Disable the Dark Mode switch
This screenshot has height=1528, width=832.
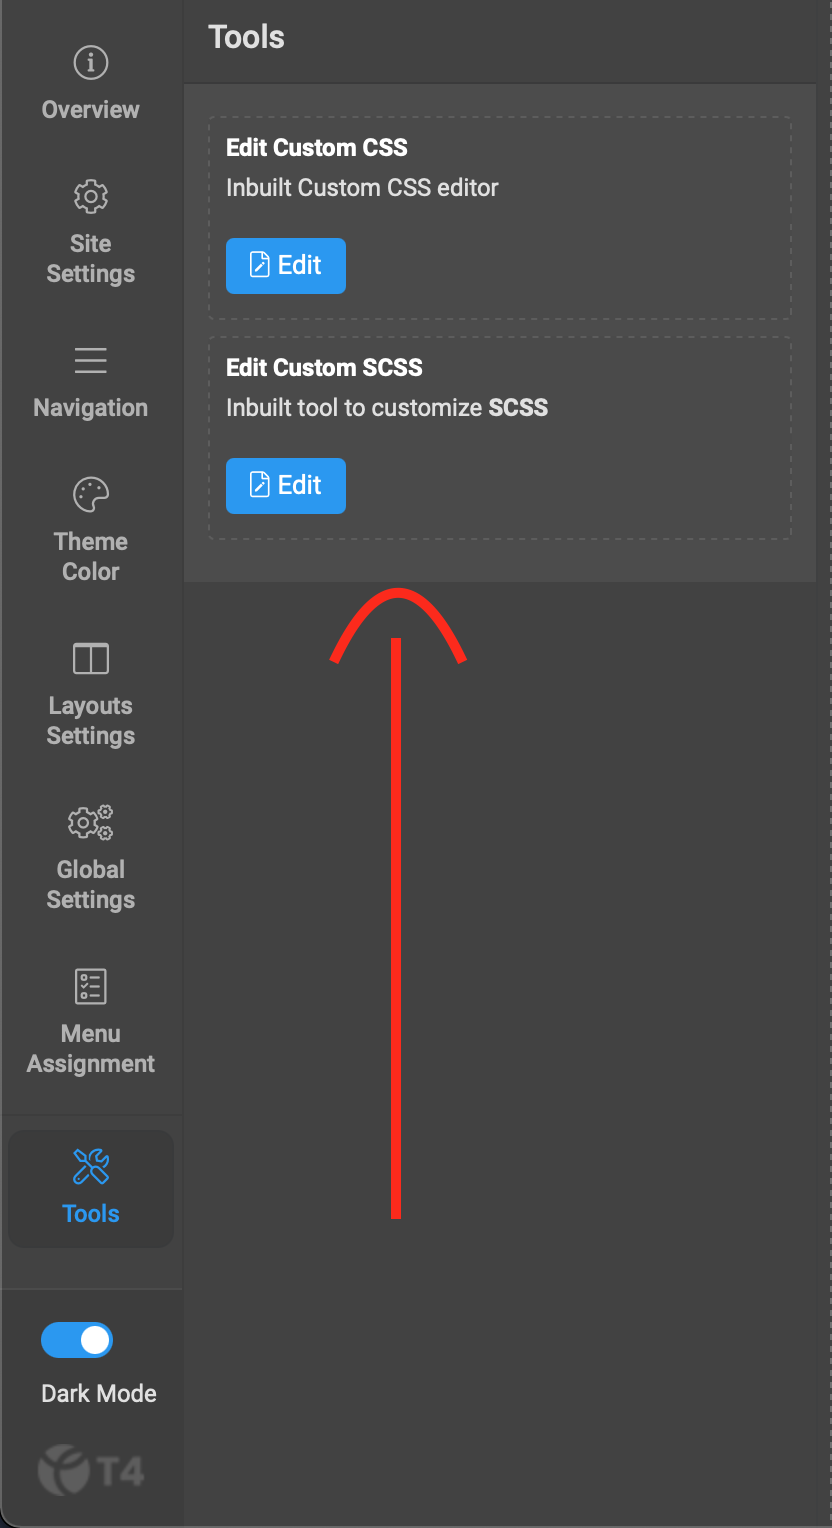[77, 1340]
